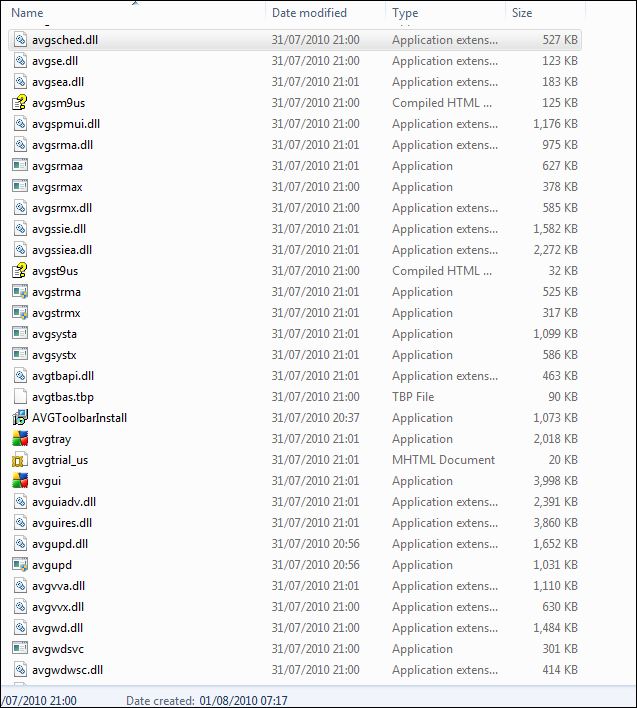The image size is (637, 708).
Task: Click the 301 KB size of avgwdsvc
Action: (x=560, y=649)
